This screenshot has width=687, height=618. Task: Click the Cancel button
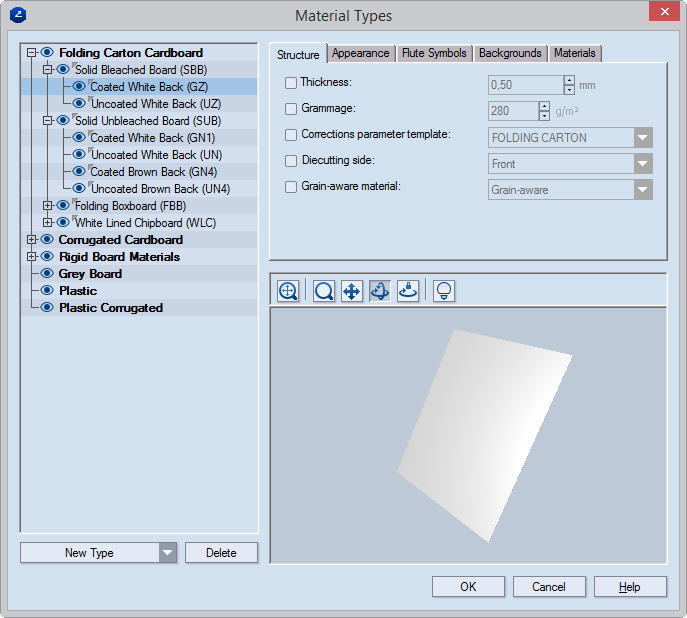point(549,586)
